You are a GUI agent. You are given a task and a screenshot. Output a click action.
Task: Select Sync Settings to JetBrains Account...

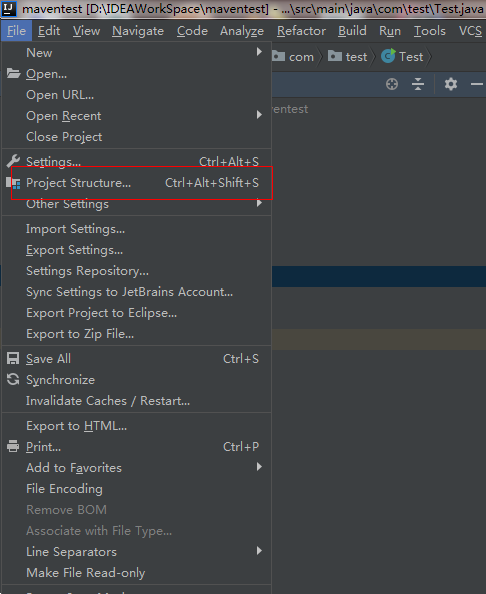pyautogui.click(x=137, y=292)
